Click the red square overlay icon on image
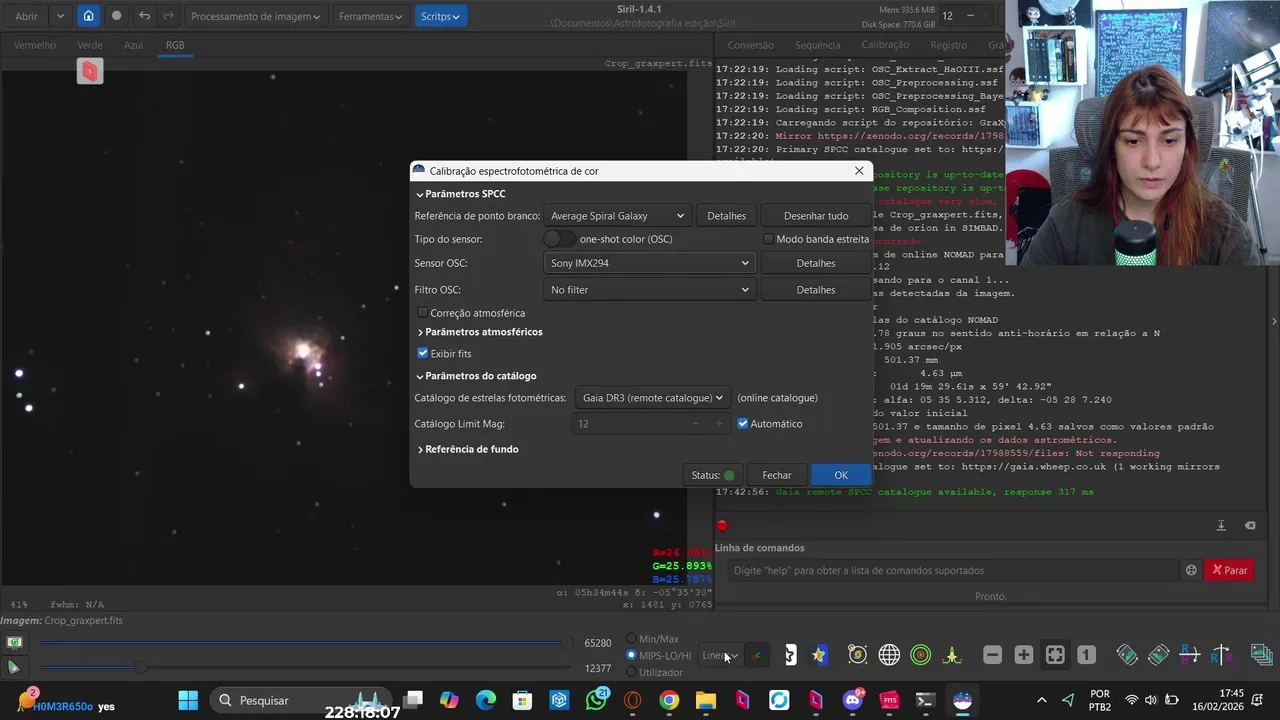 (90, 71)
